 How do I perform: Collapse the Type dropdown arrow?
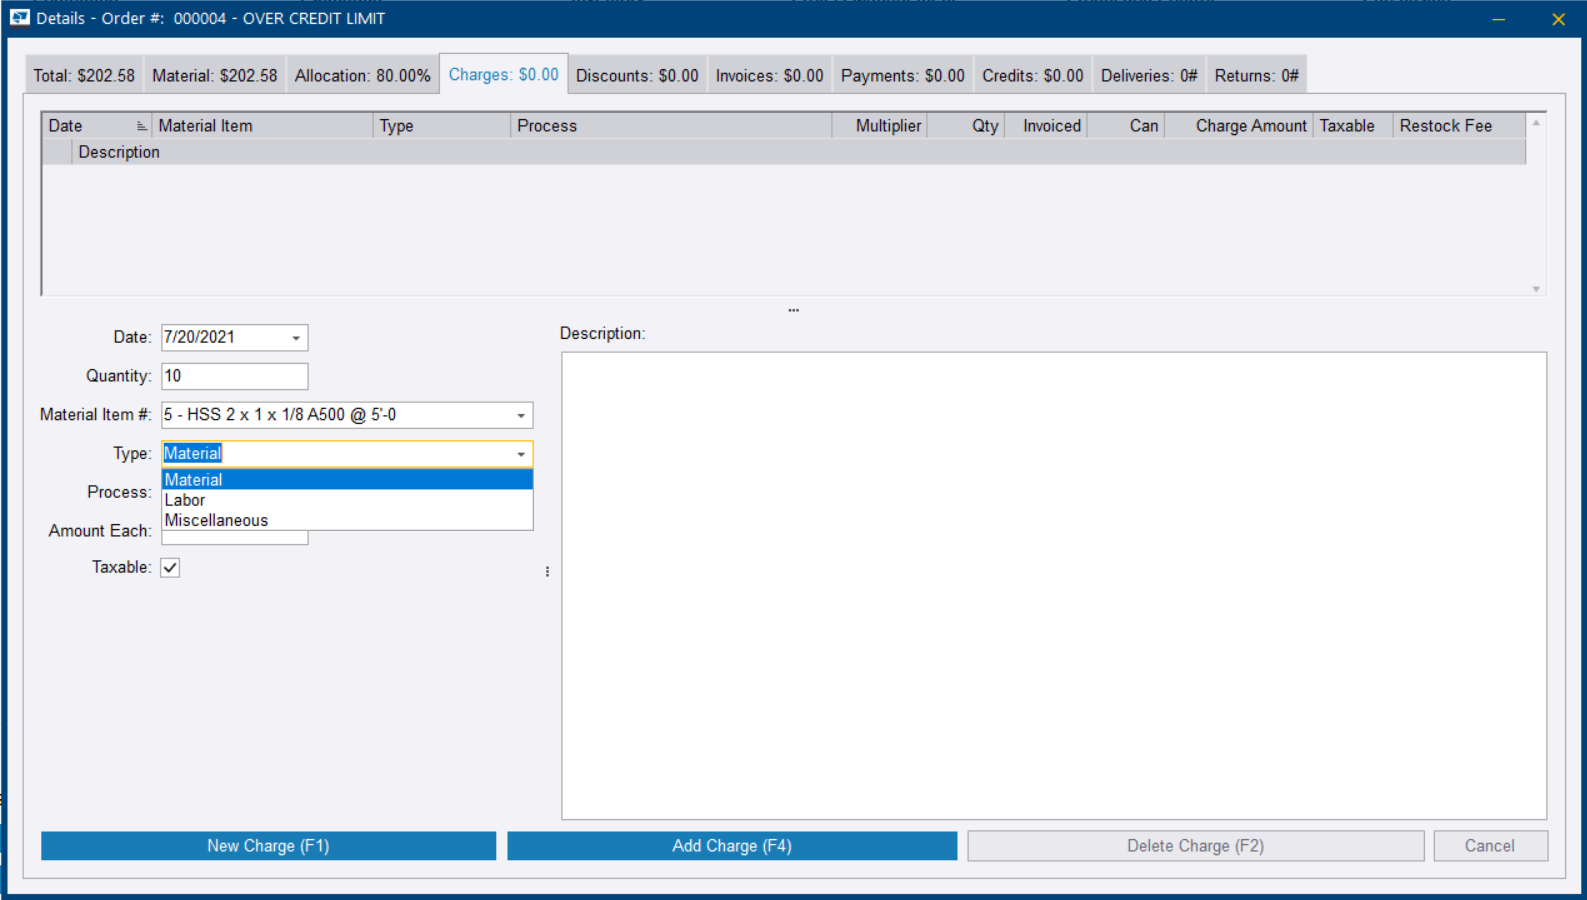[x=521, y=454]
